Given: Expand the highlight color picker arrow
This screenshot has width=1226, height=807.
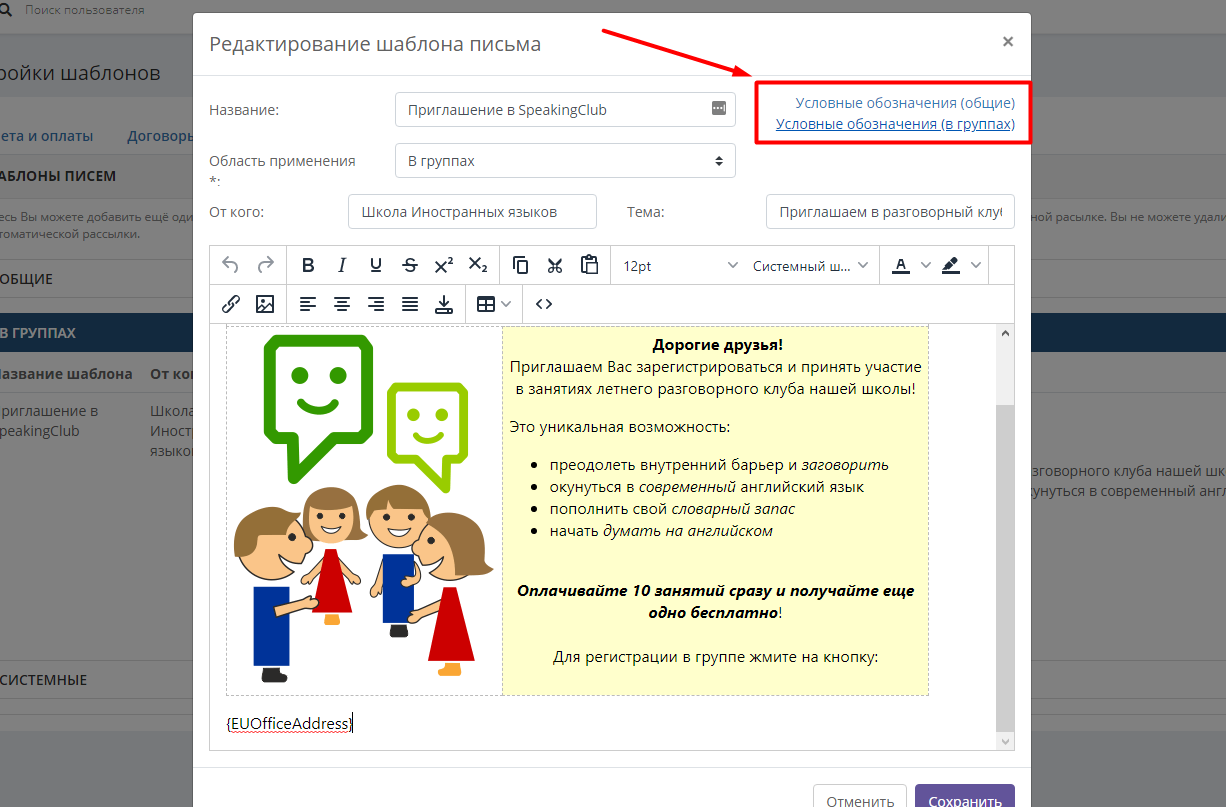Looking at the screenshot, I should 976,265.
